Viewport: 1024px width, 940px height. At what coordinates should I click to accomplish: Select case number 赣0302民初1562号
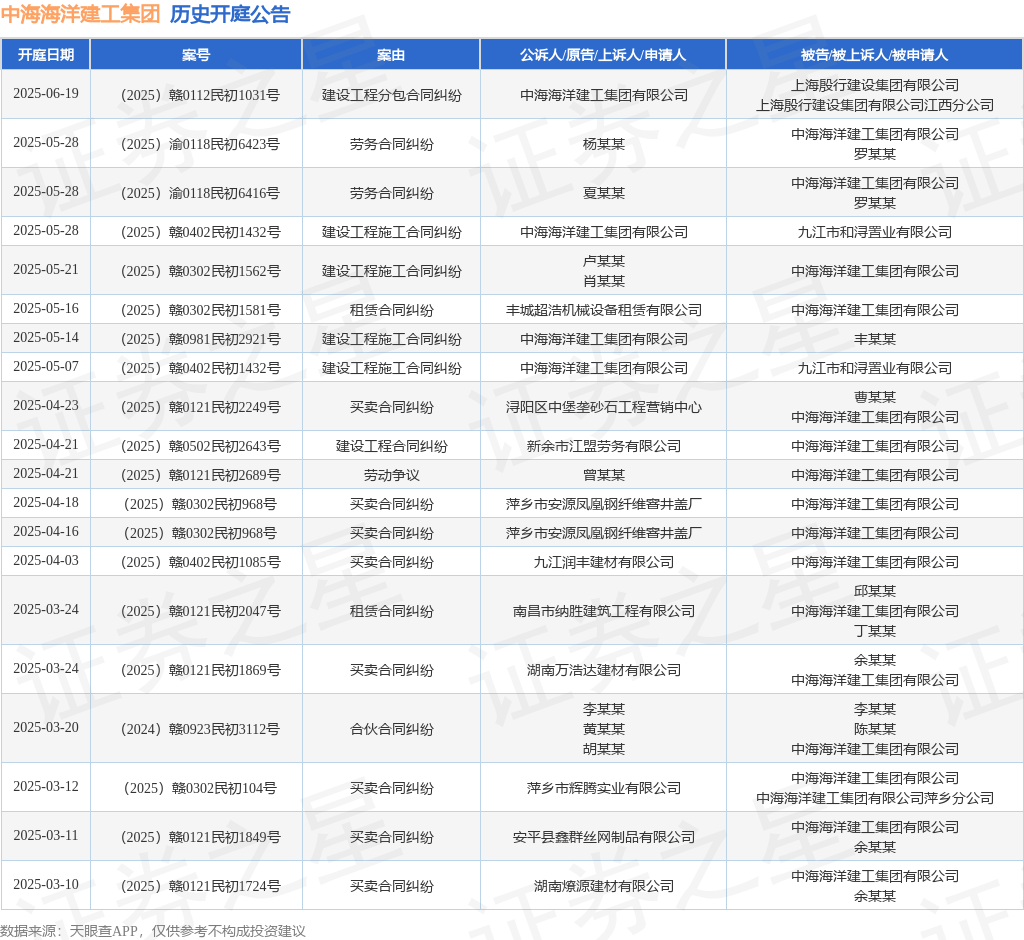click(x=200, y=271)
